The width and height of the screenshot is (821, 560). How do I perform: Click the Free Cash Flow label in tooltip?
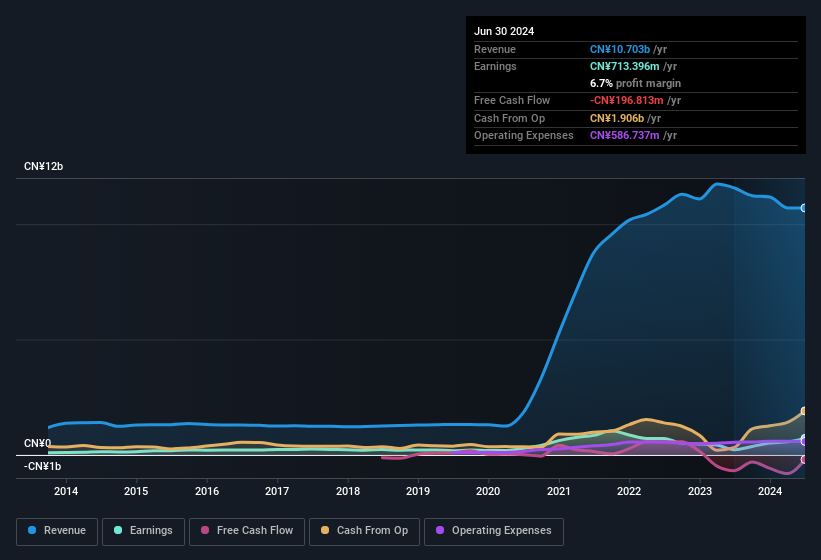[512, 100]
